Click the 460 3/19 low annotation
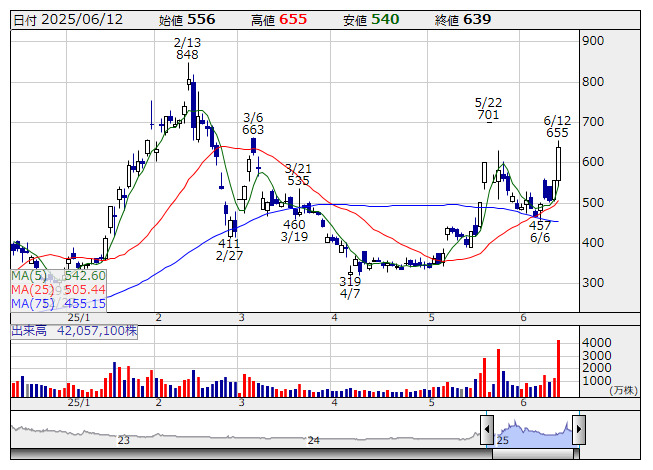This screenshot has width=653, height=470. pos(294,231)
